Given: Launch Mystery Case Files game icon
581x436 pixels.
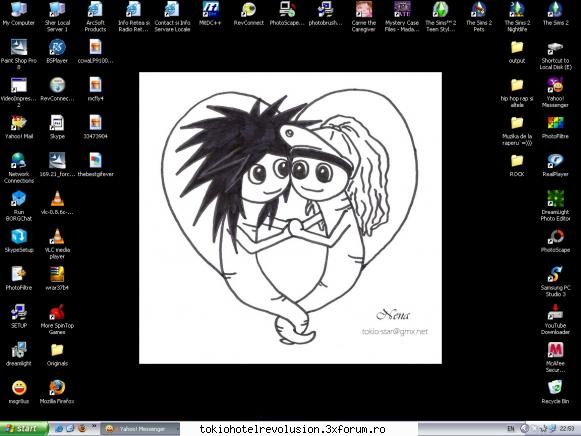Looking at the screenshot, I should point(402,17).
